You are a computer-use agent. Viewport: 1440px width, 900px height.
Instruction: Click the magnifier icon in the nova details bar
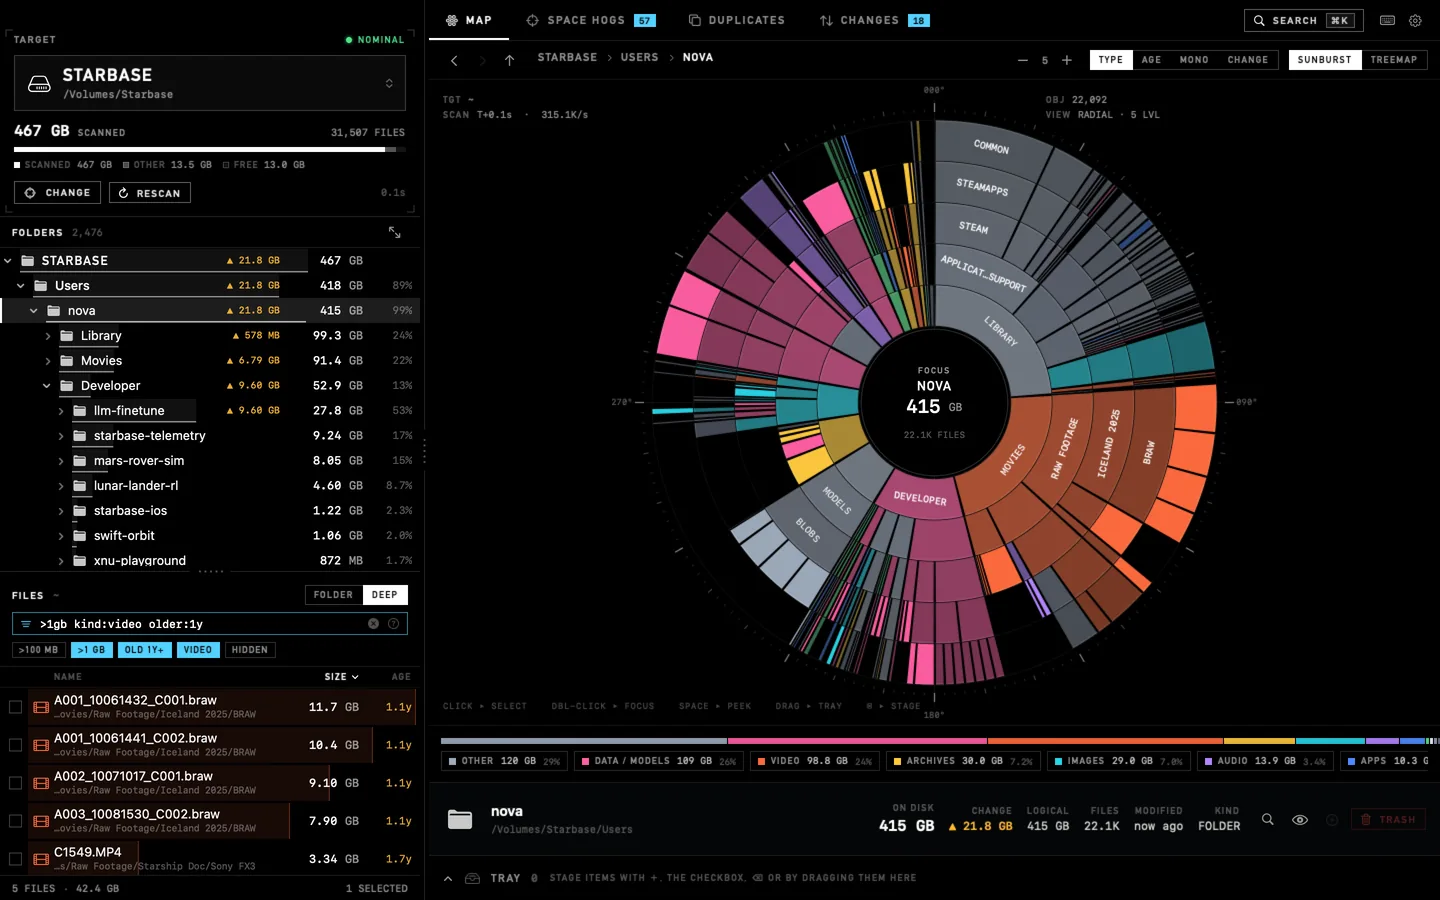(x=1267, y=819)
